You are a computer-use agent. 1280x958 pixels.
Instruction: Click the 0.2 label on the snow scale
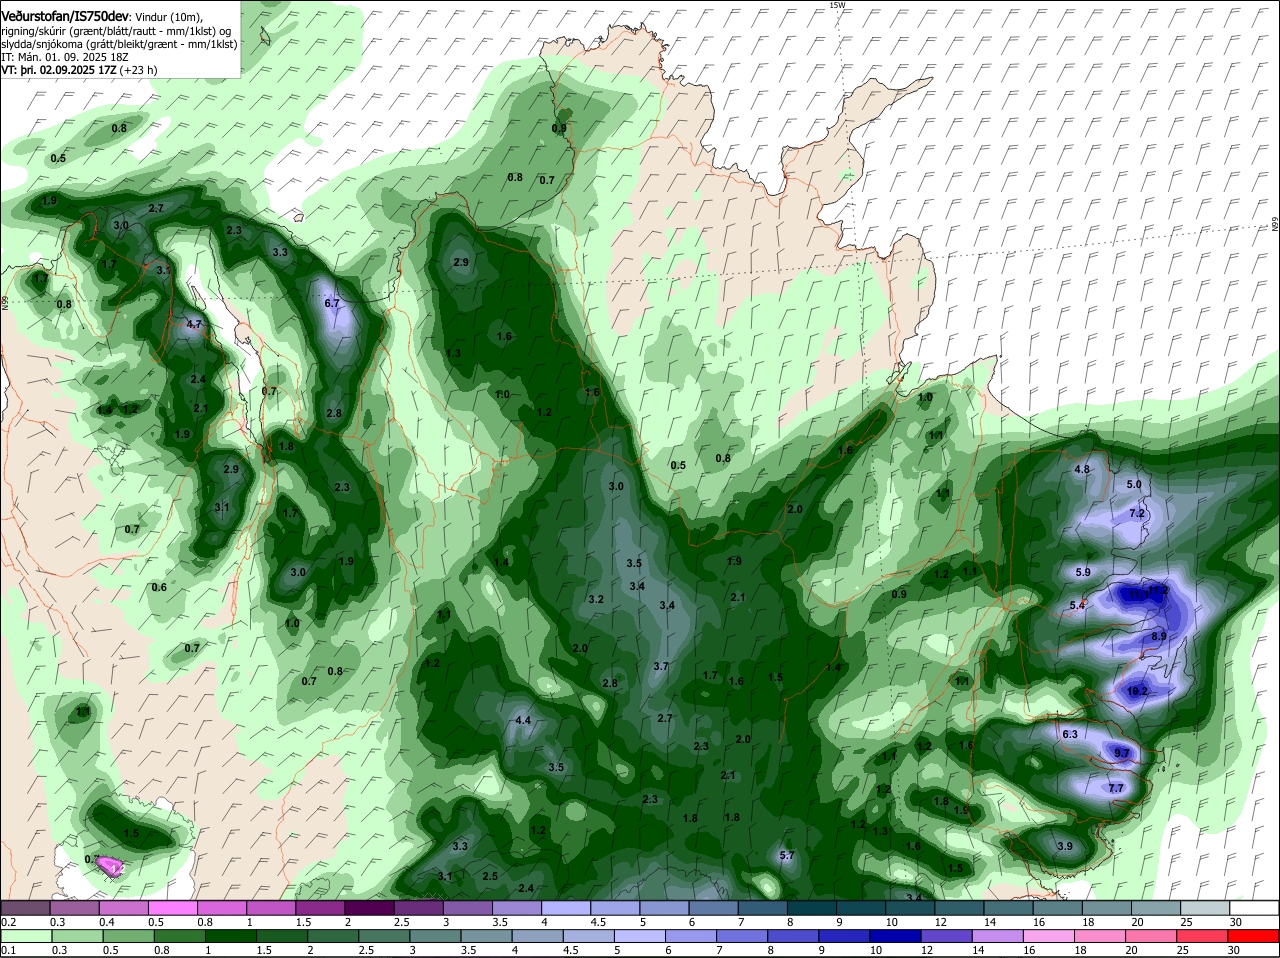click(x=9, y=921)
